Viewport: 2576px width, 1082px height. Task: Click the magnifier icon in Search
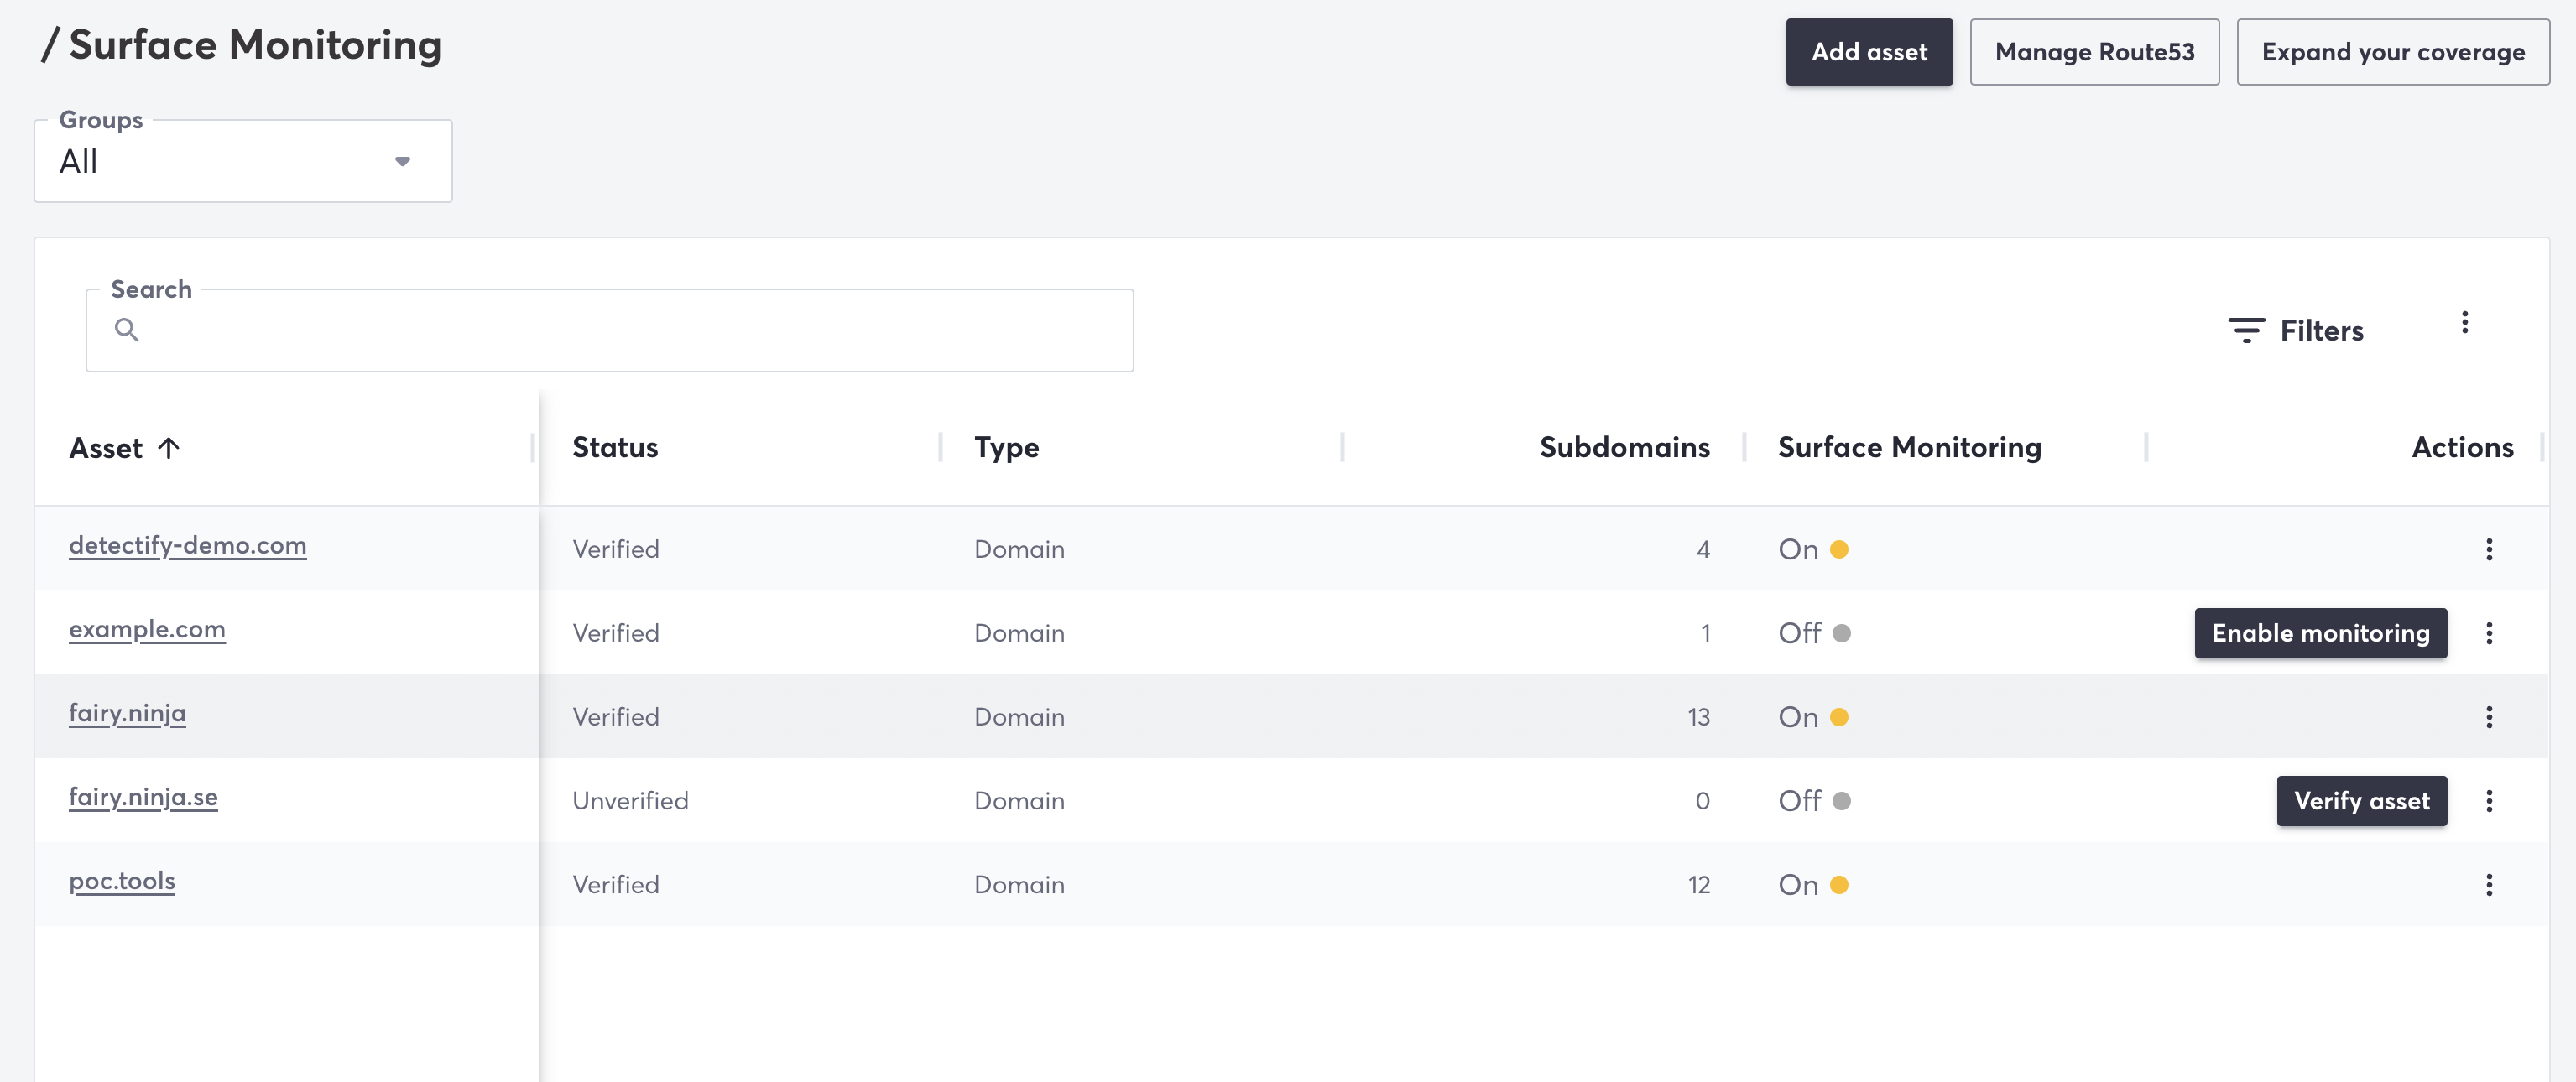(x=126, y=329)
